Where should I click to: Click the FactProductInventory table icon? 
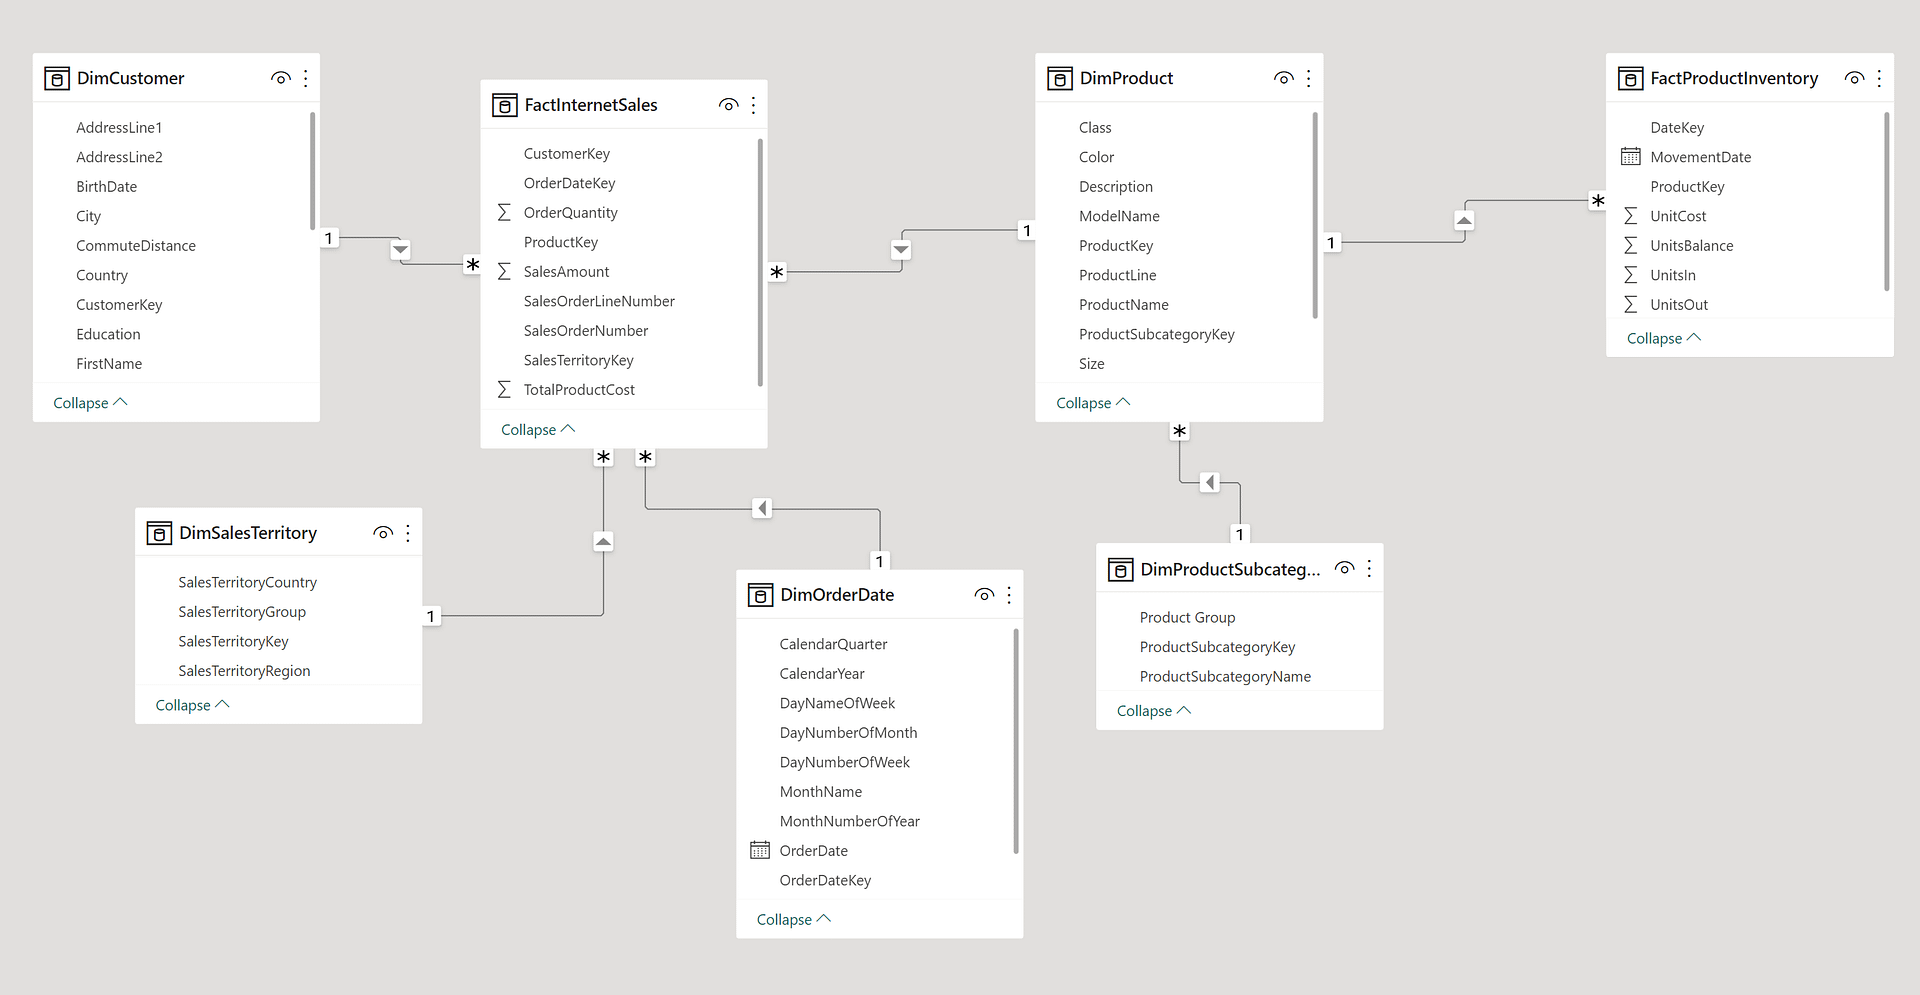click(1630, 79)
